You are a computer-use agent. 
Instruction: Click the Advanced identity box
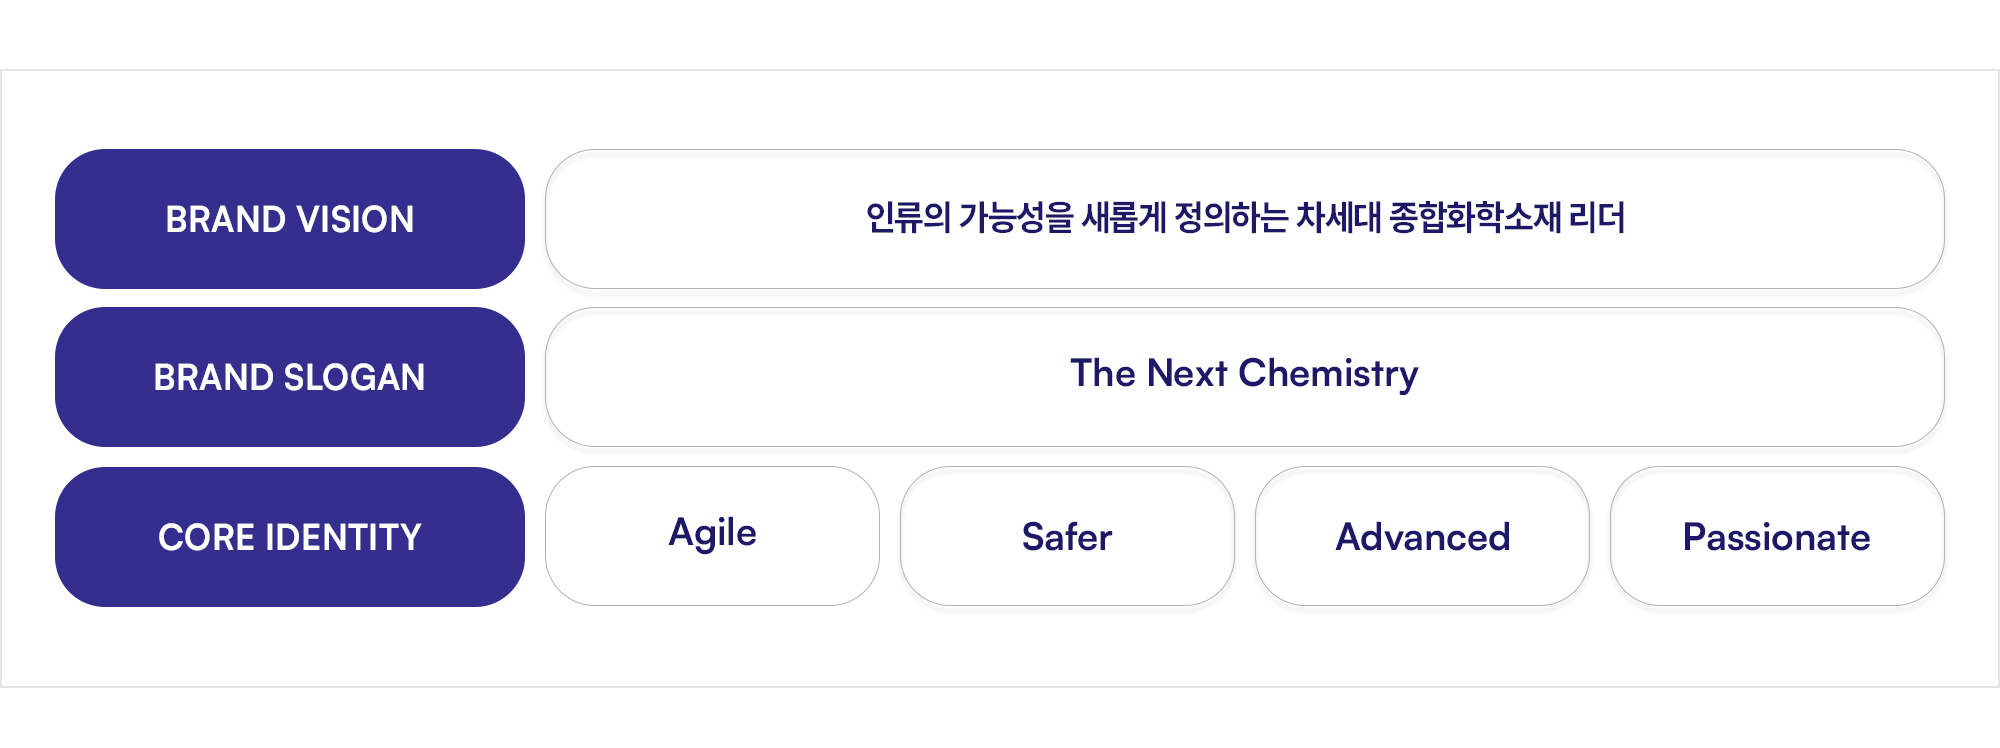[x=1422, y=536]
